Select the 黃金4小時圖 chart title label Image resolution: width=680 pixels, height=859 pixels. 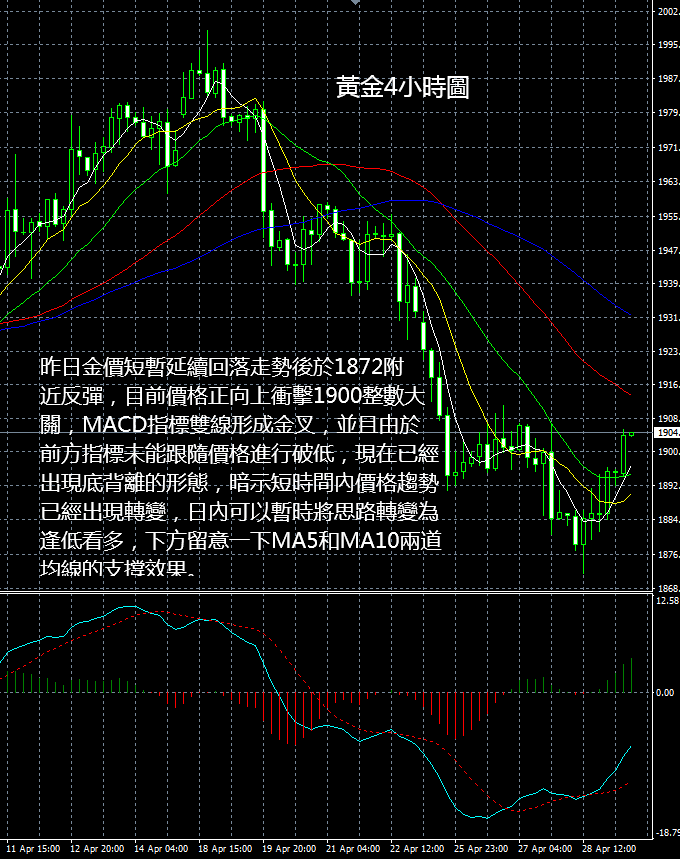coord(403,88)
